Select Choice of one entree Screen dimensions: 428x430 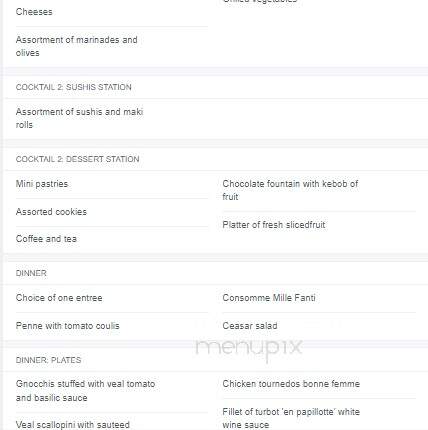(59, 298)
